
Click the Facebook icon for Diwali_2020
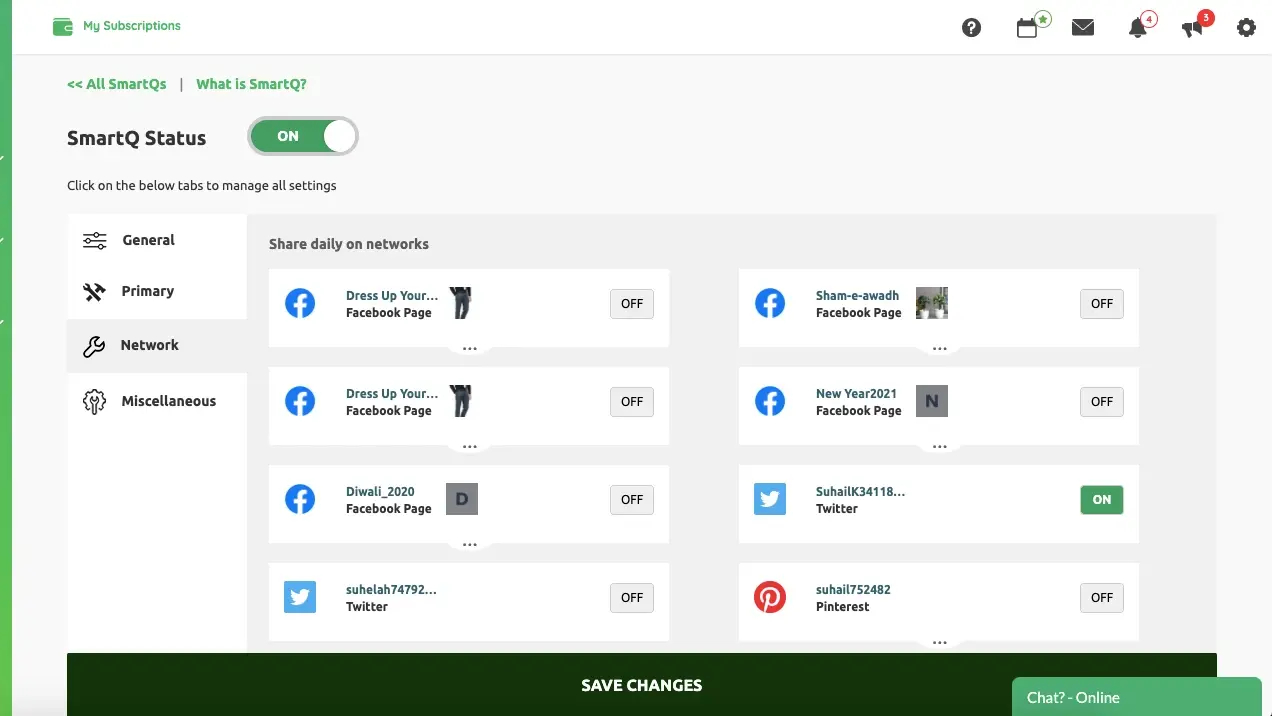[300, 499]
